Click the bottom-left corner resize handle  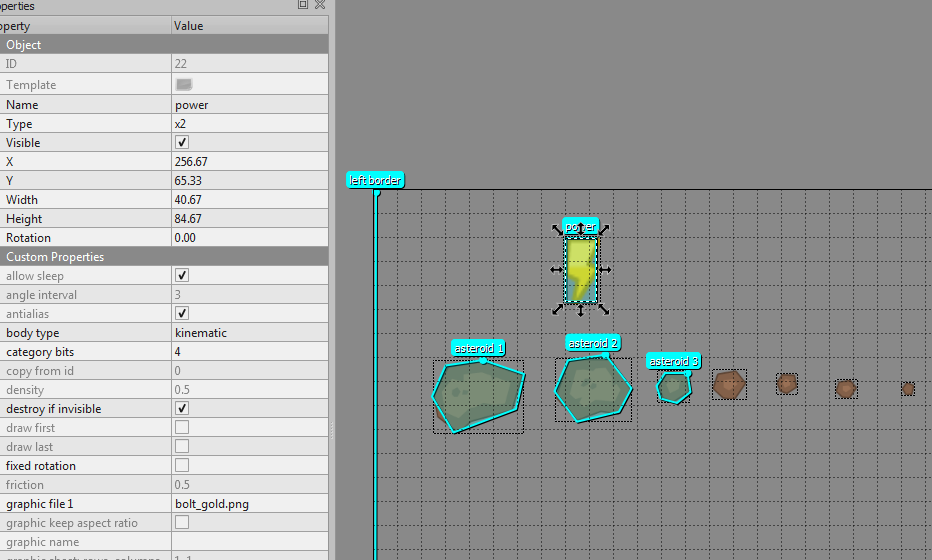558,309
